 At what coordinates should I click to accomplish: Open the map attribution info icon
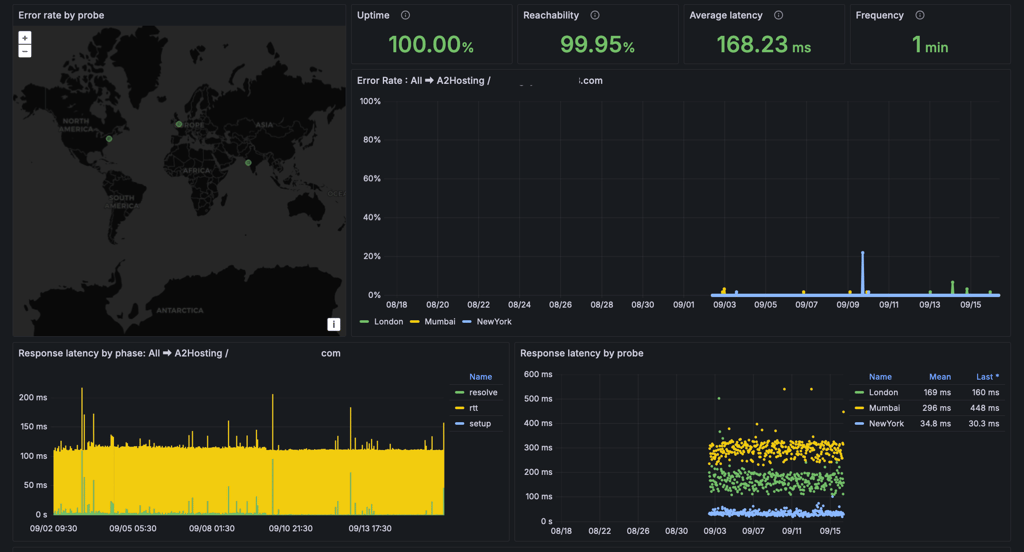coord(333,324)
